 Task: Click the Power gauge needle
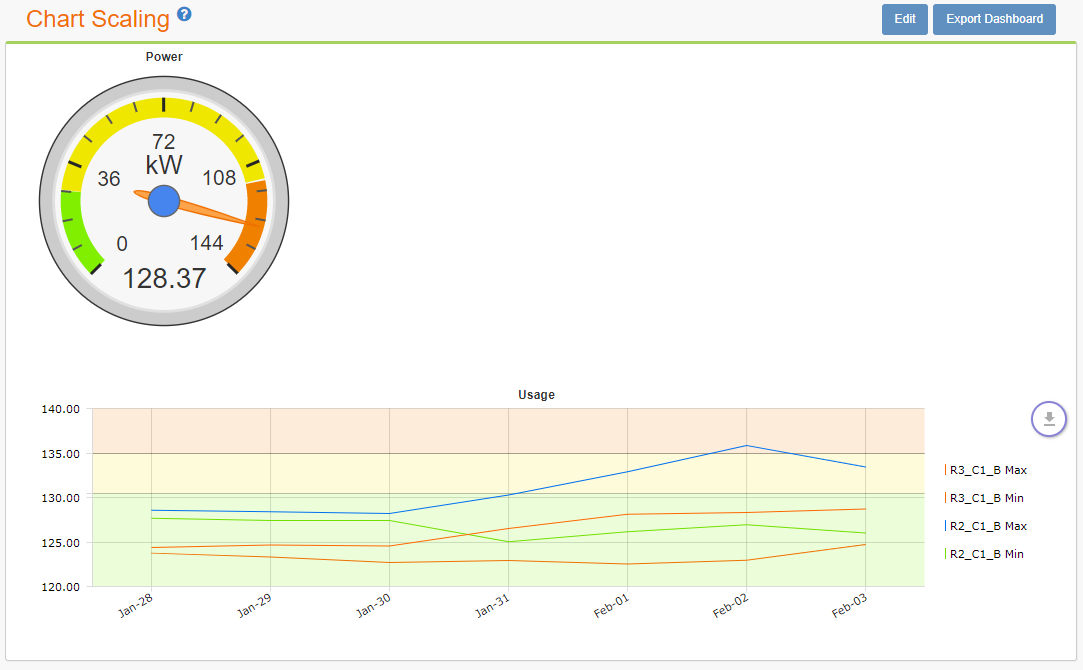(210, 210)
